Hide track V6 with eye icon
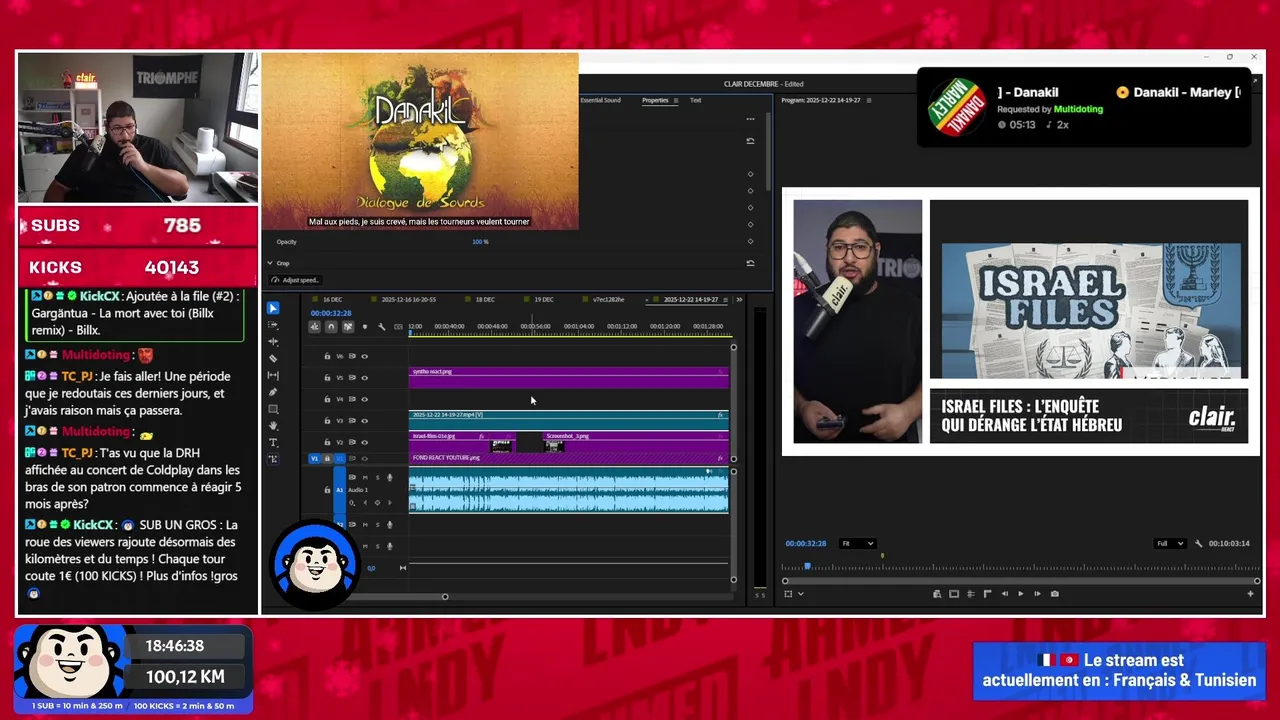The width and height of the screenshot is (1280, 720). coord(364,356)
